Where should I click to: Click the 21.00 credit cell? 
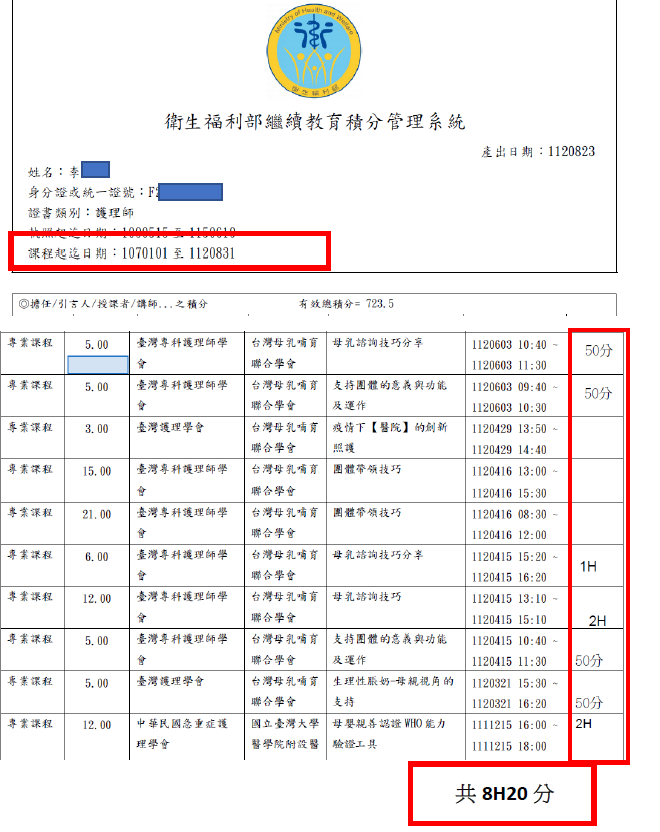[97, 513]
